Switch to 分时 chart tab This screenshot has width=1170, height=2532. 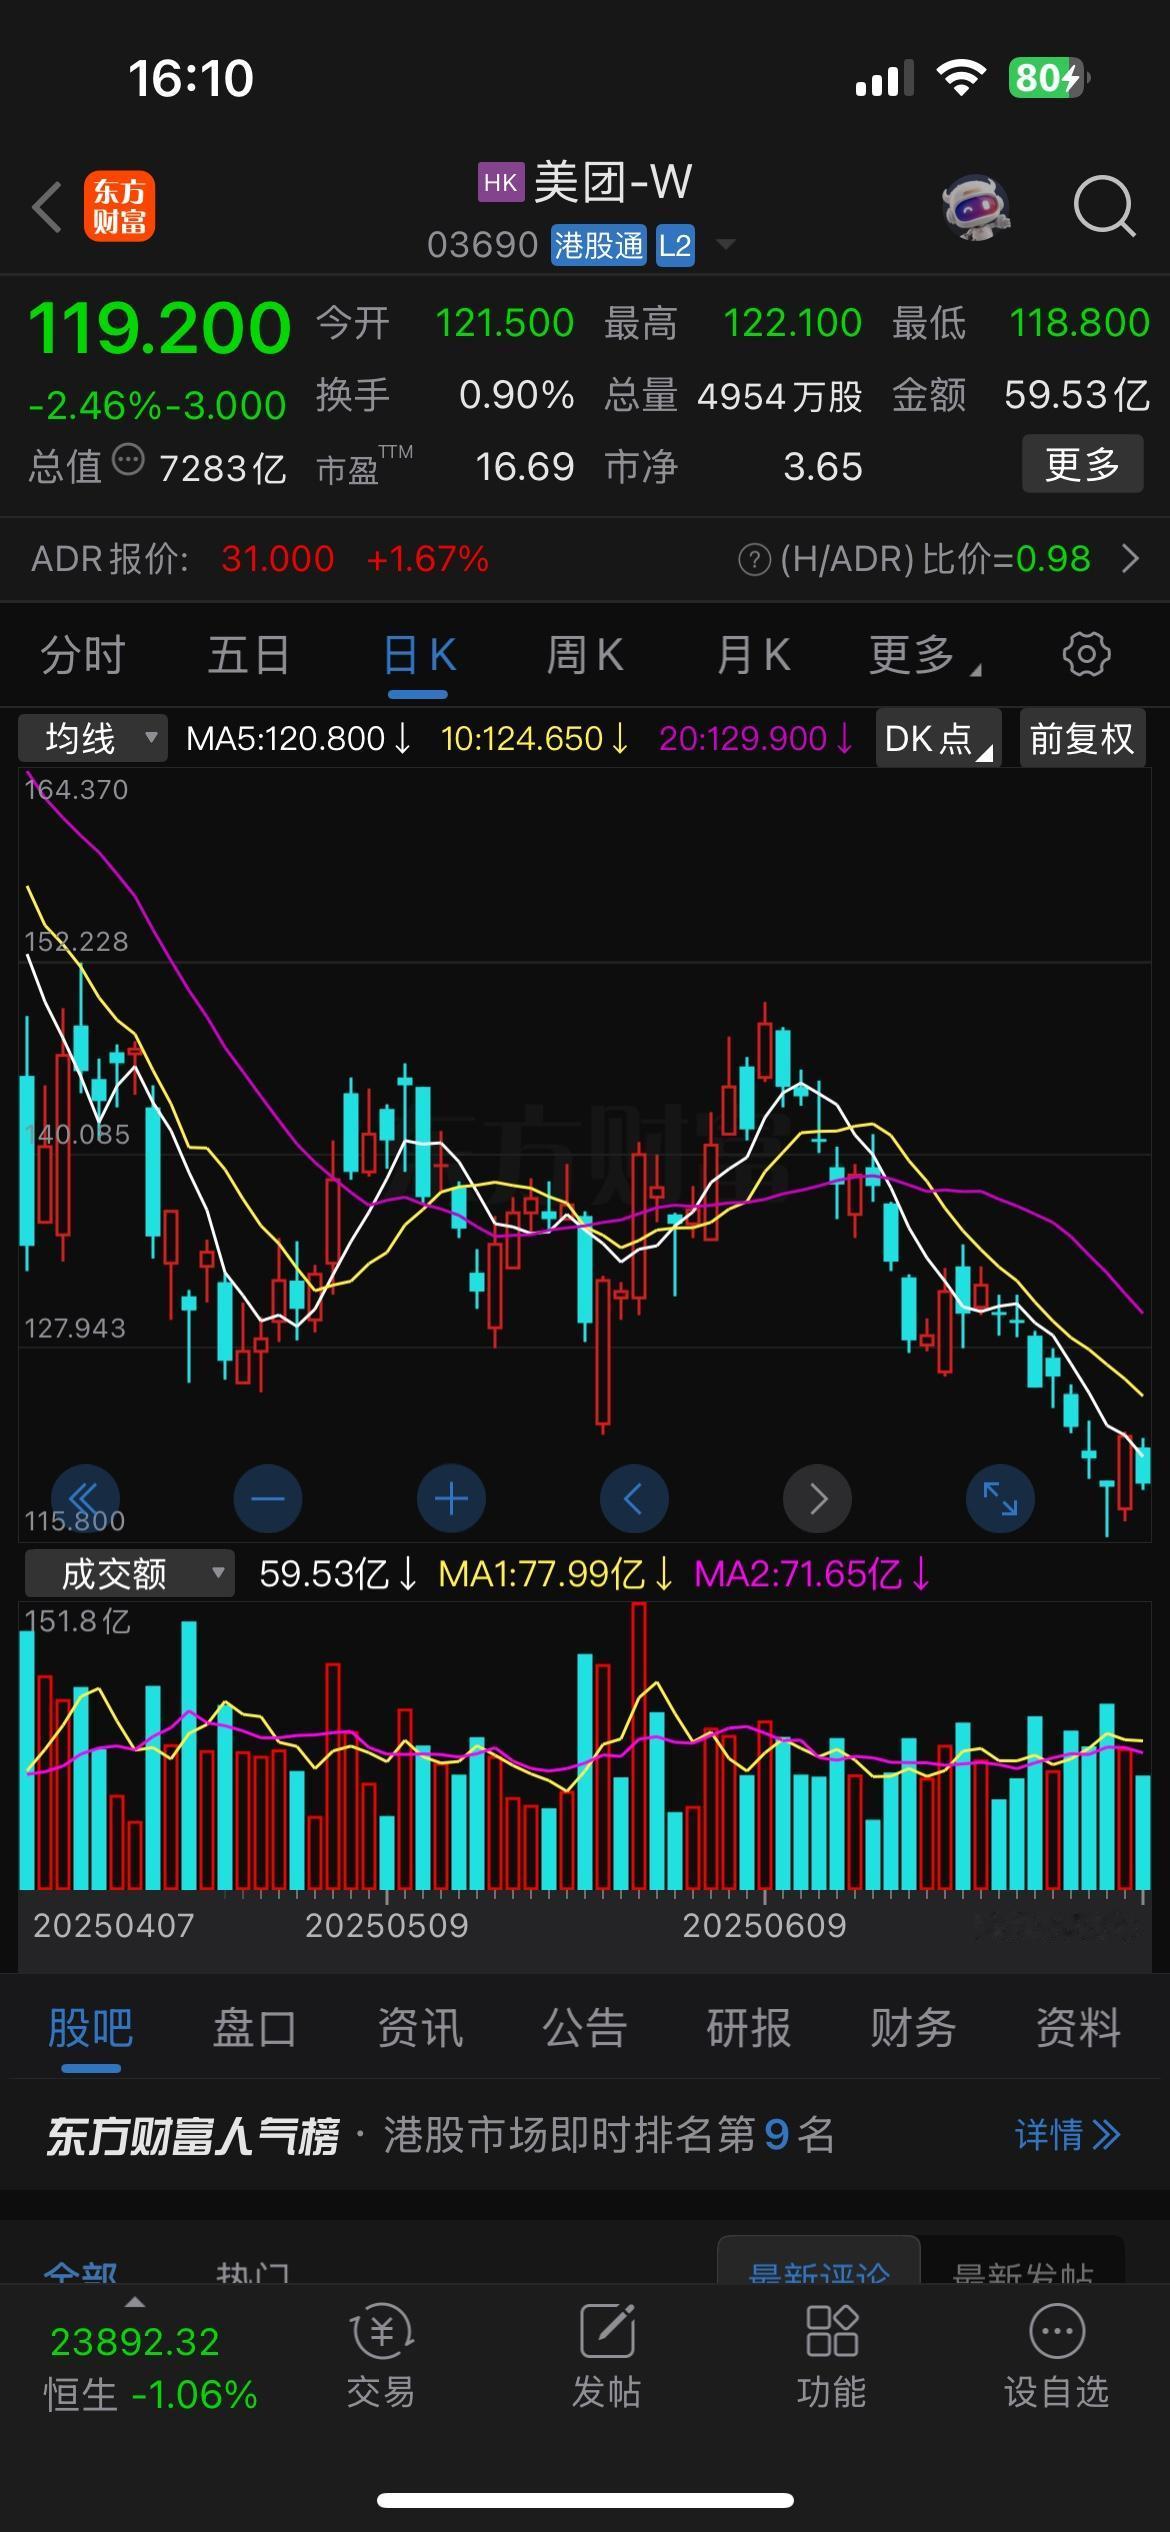(x=83, y=656)
